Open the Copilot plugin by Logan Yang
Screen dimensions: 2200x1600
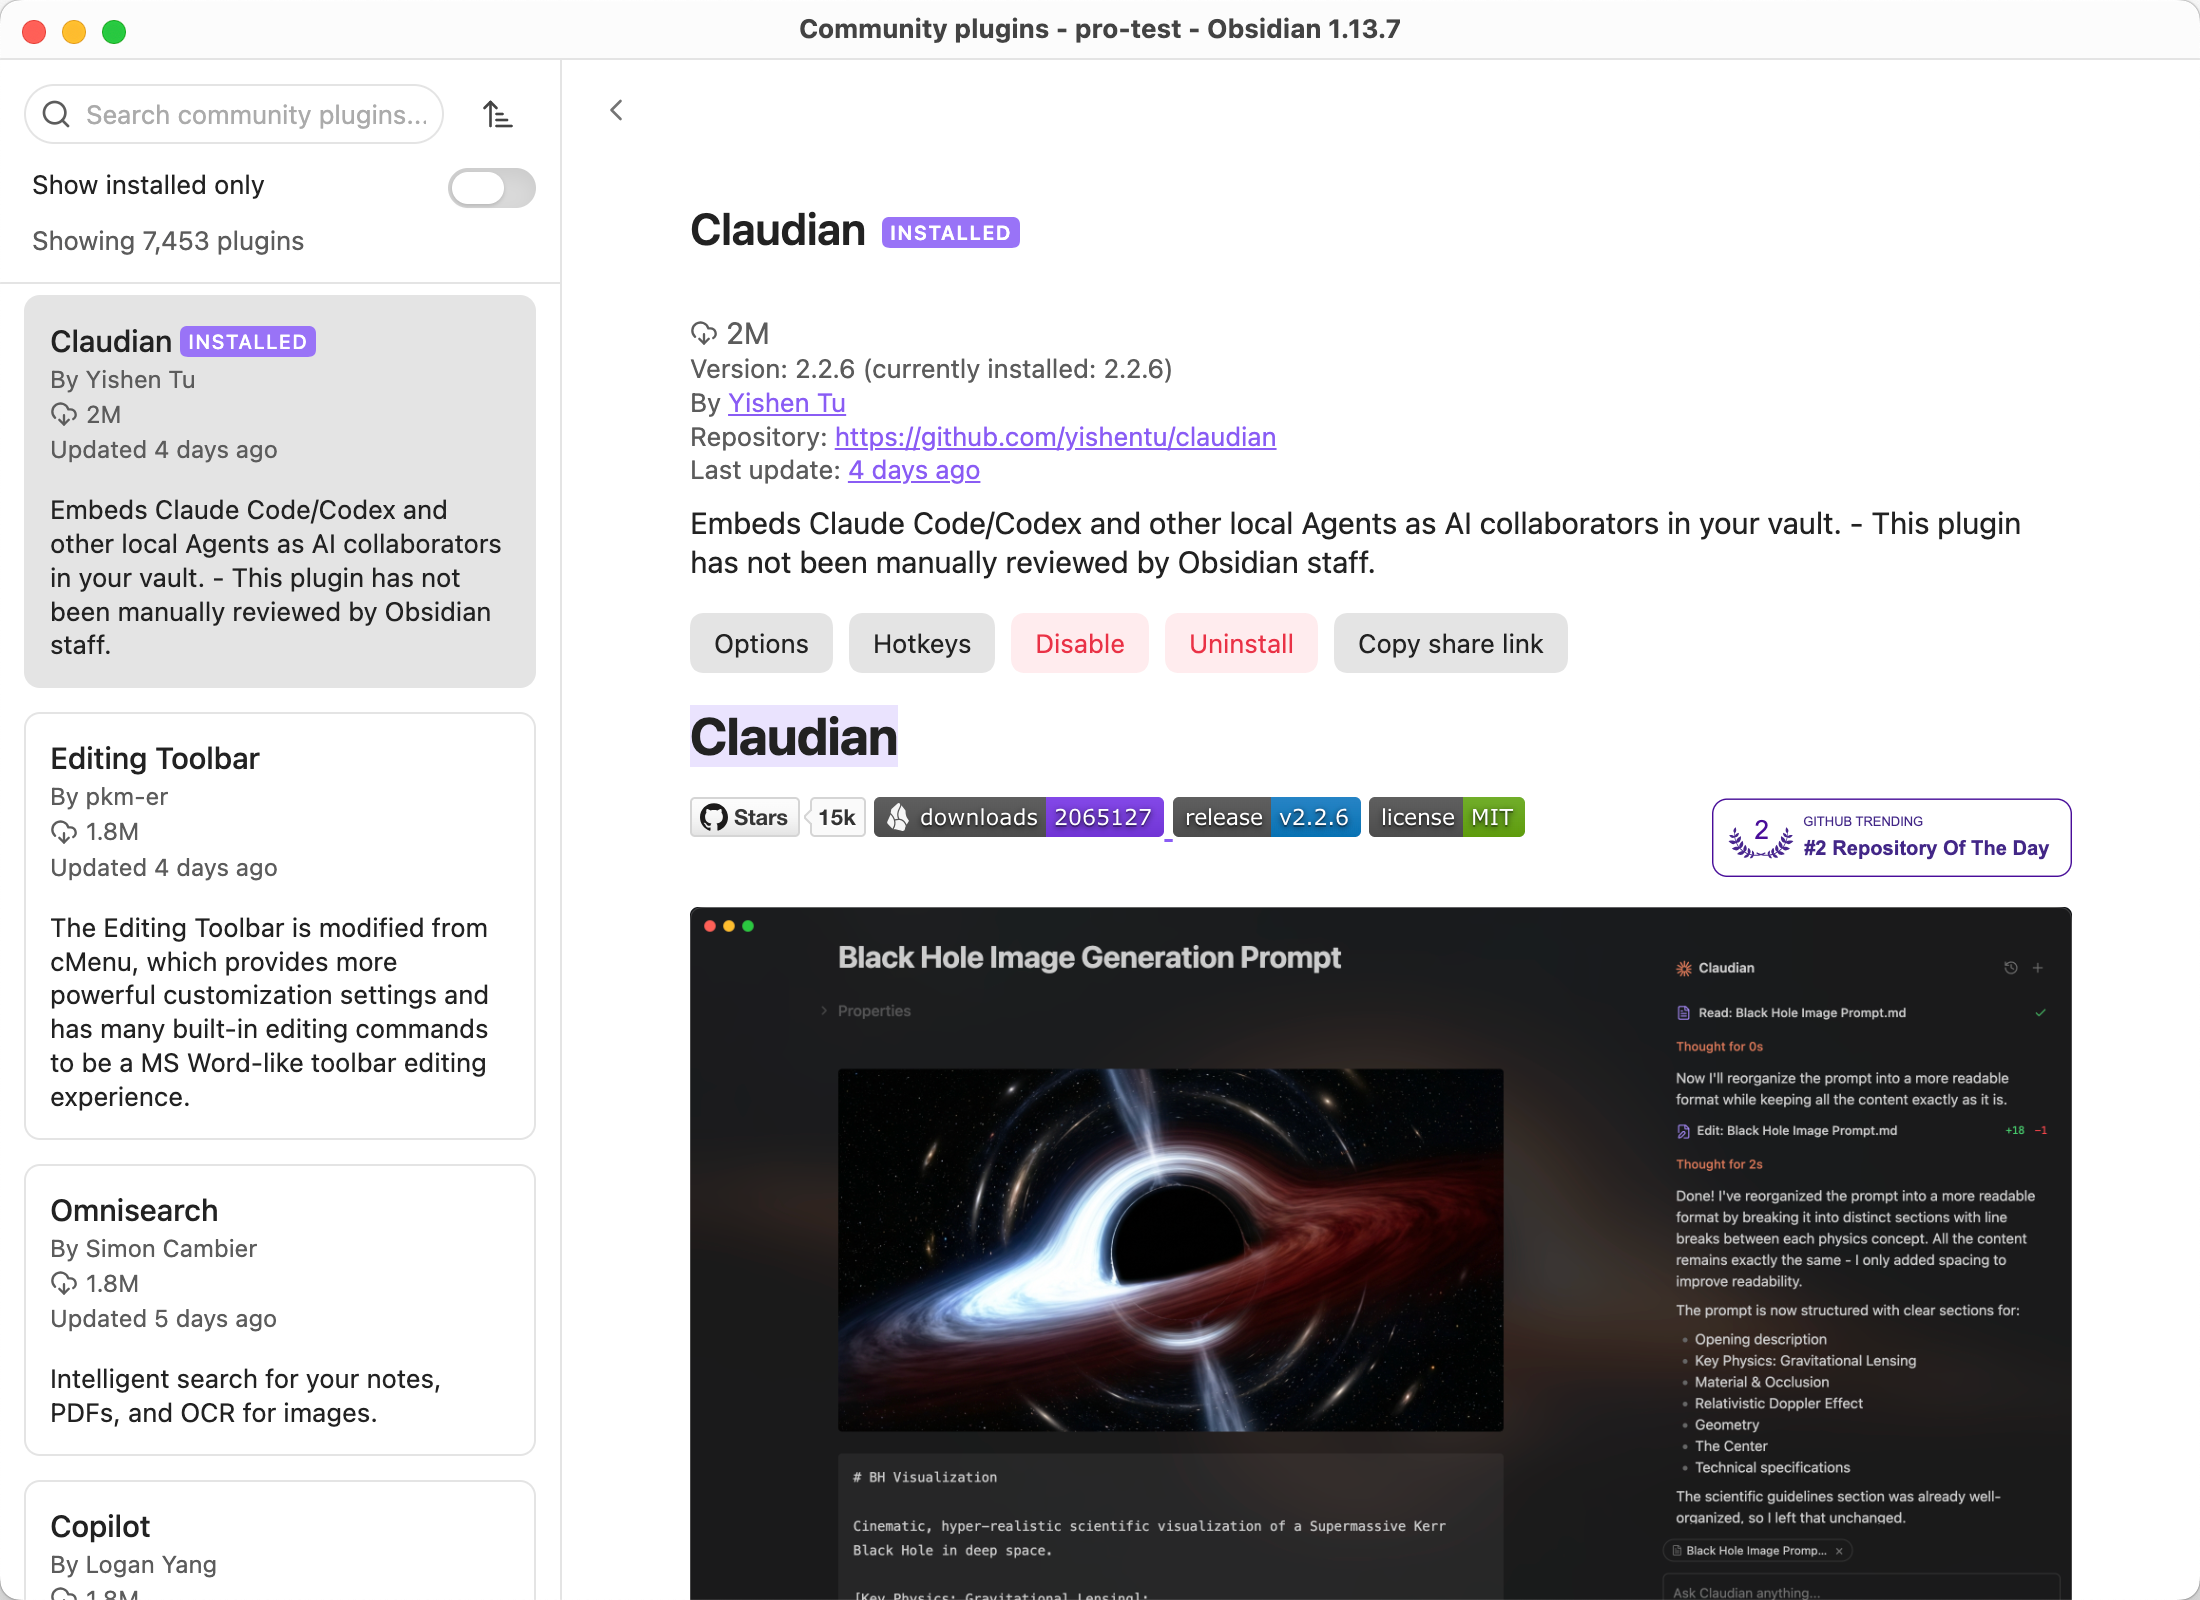point(280,1541)
